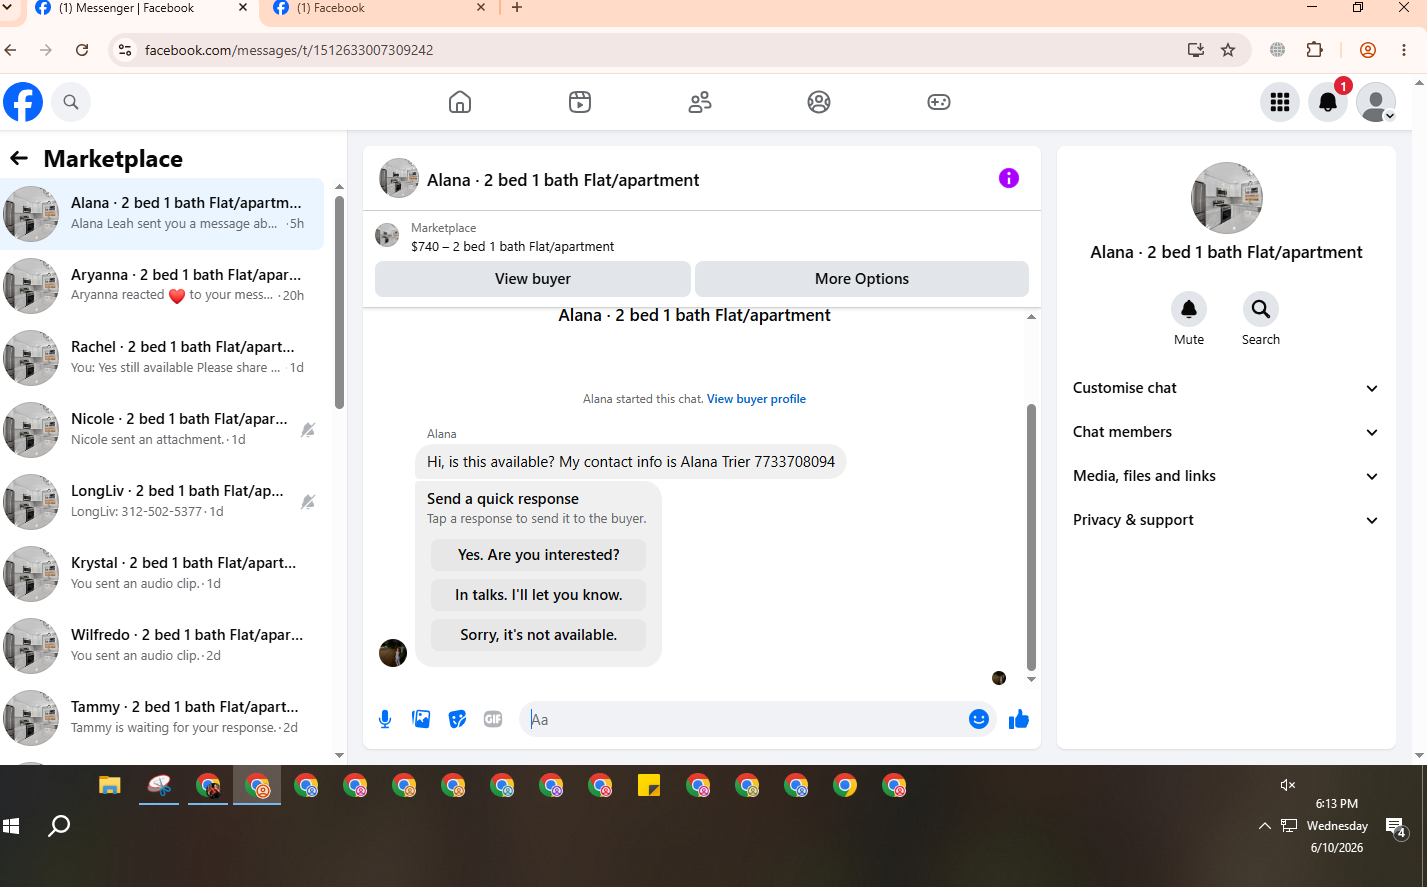Viewport: 1427px width, 887px height.
Task: Open the Chrome profile icon
Action: coord(1368,50)
